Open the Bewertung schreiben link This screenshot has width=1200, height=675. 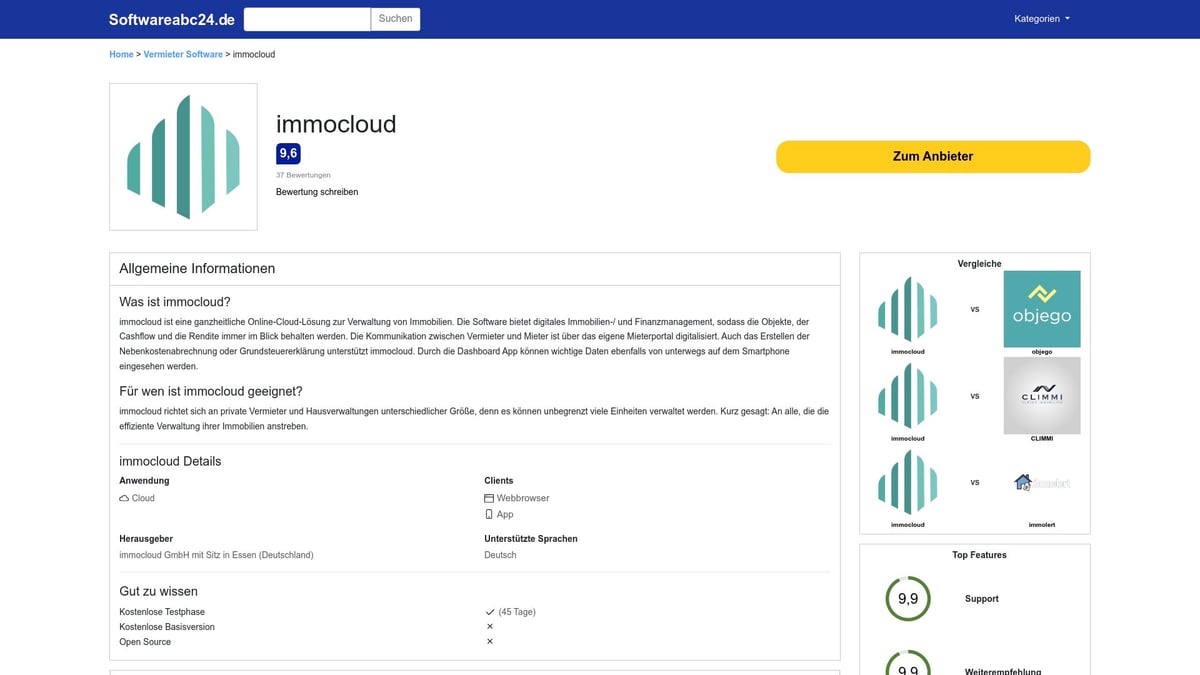[318, 191]
